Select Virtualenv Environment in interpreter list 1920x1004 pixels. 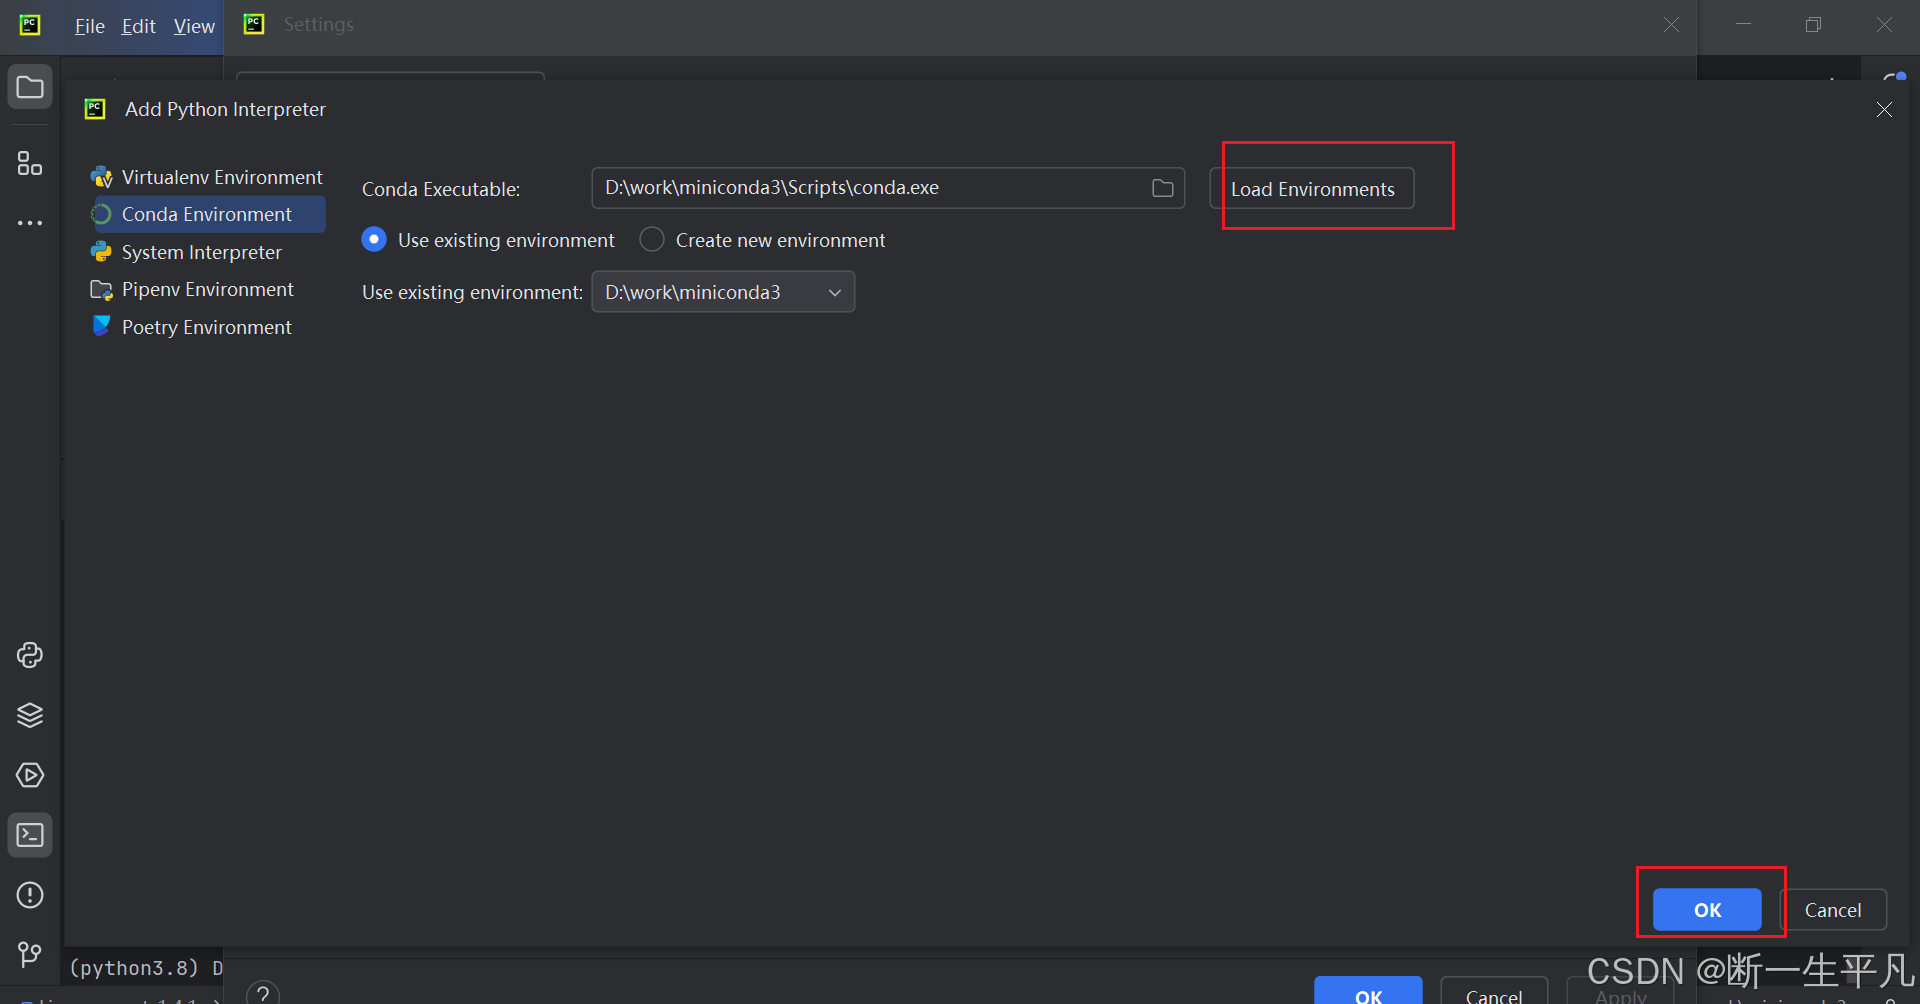coord(207,177)
